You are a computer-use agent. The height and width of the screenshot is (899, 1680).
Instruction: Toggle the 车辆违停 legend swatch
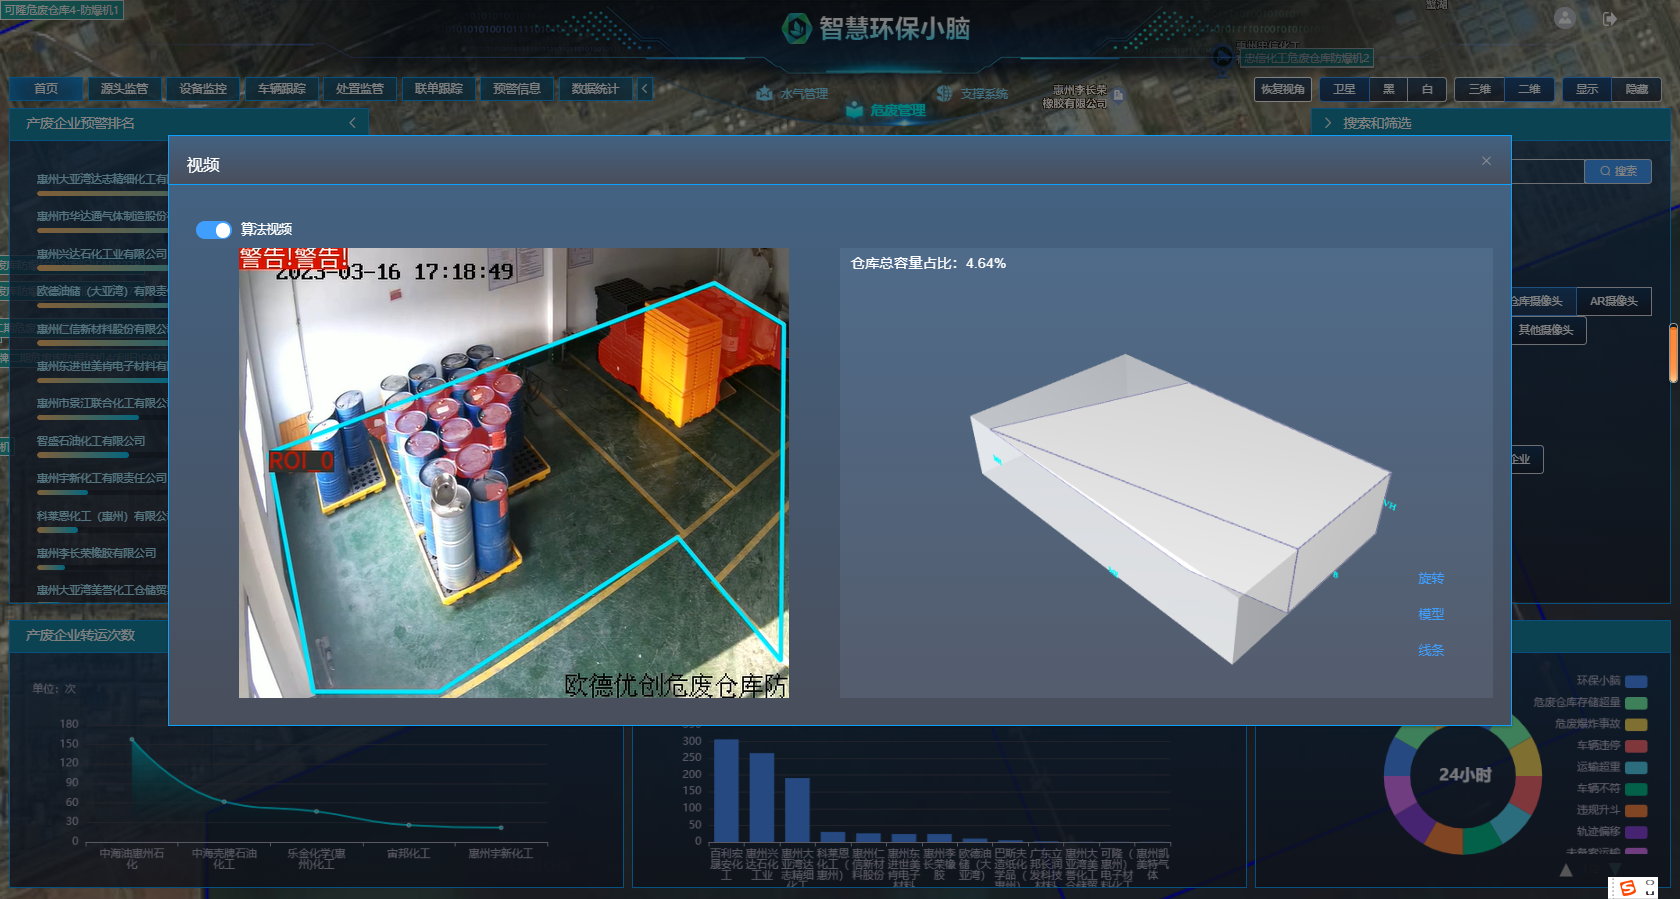1636,746
